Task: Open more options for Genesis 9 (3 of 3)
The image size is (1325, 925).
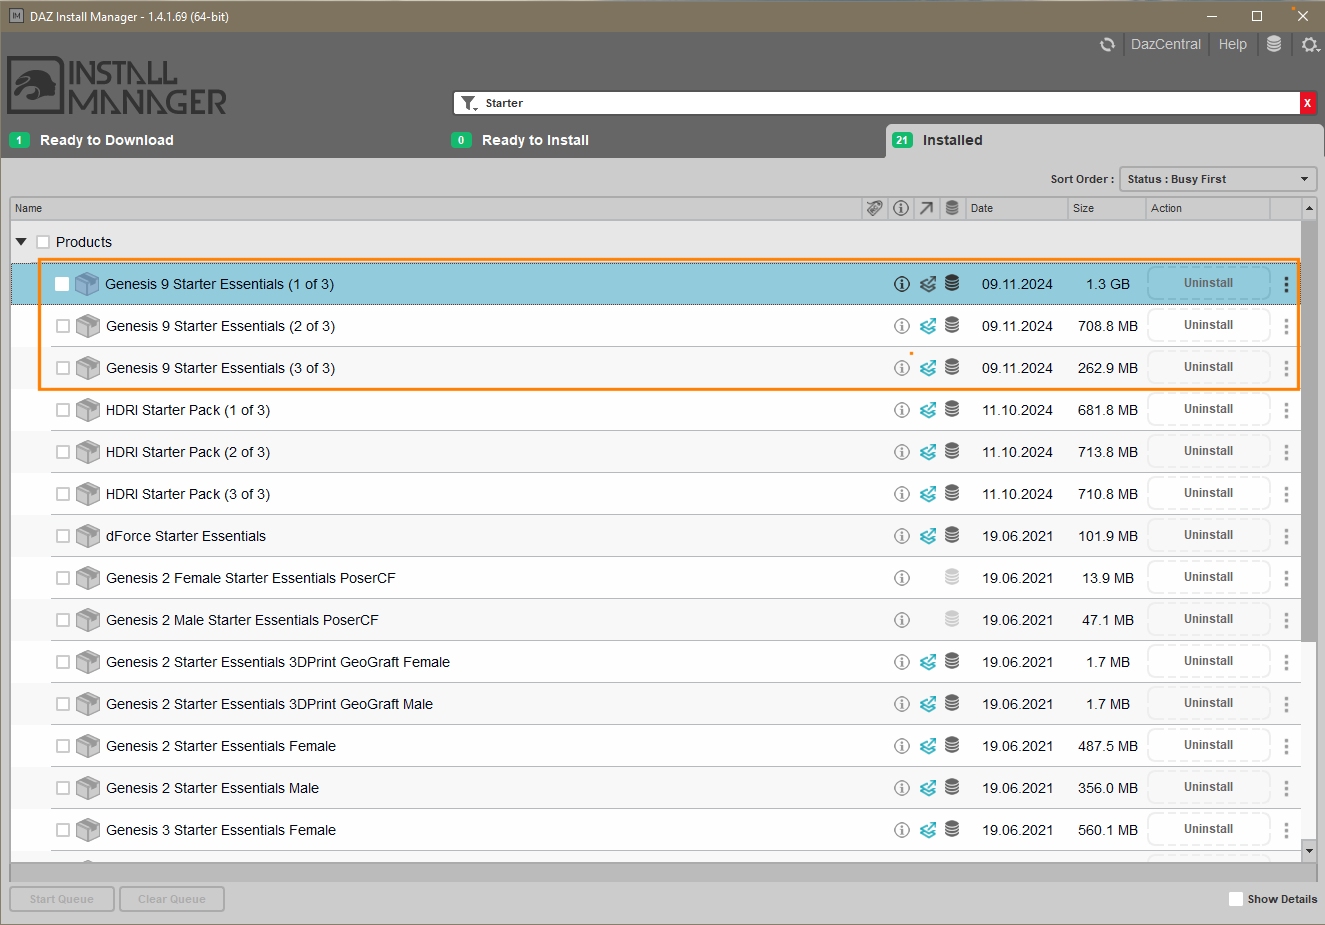Action: [x=1286, y=368]
